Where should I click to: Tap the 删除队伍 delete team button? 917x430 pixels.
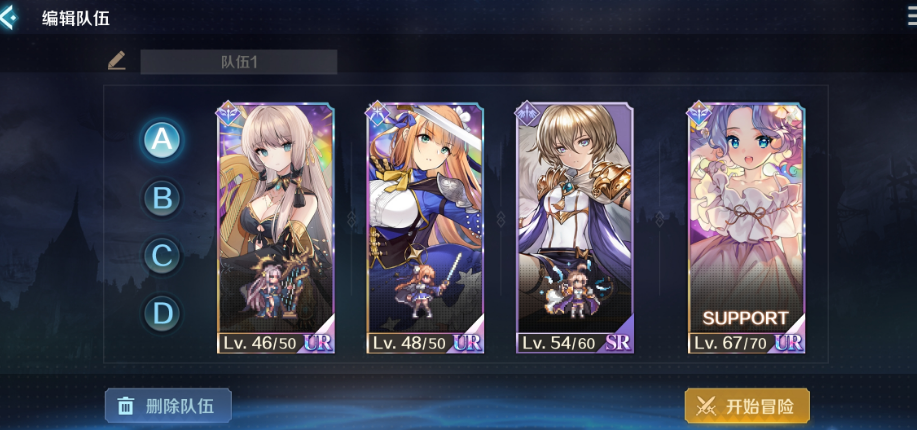(168, 406)
